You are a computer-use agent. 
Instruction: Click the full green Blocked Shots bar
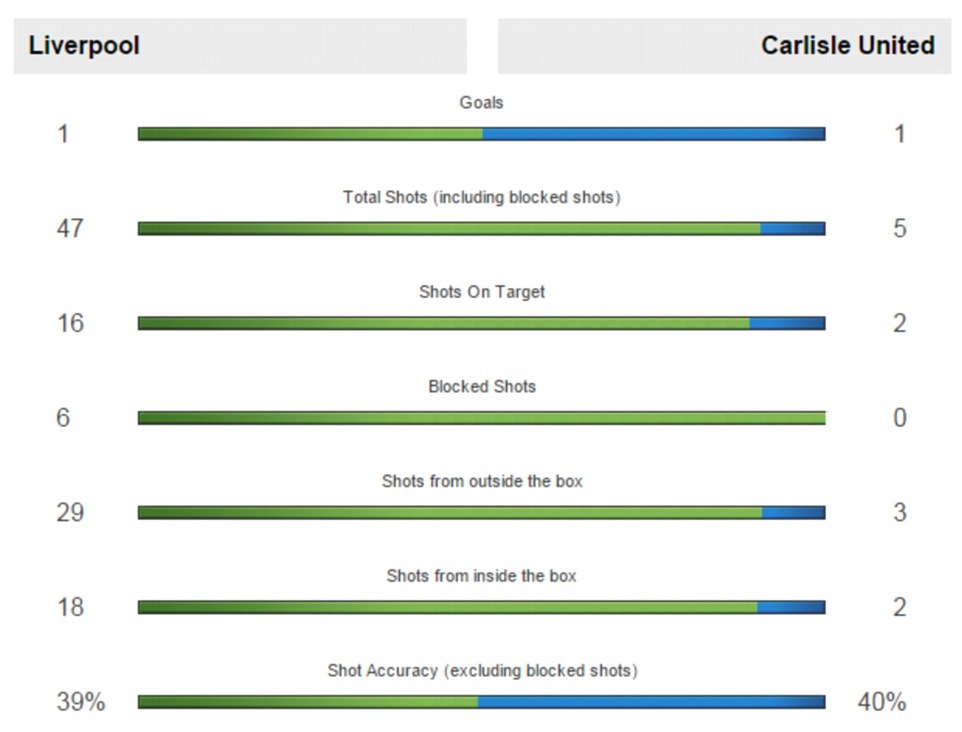pos(481,418)
